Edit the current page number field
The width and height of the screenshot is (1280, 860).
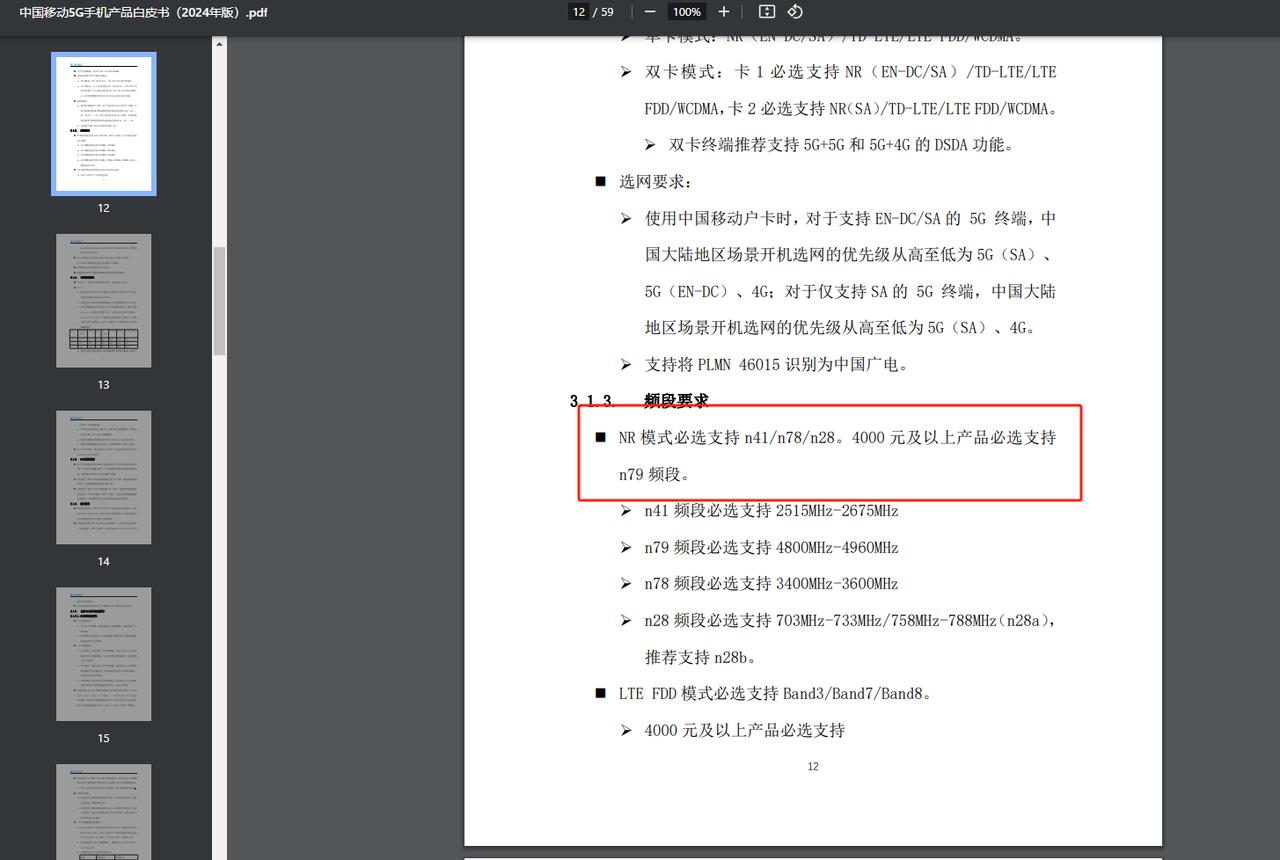[x=578, y=12]
